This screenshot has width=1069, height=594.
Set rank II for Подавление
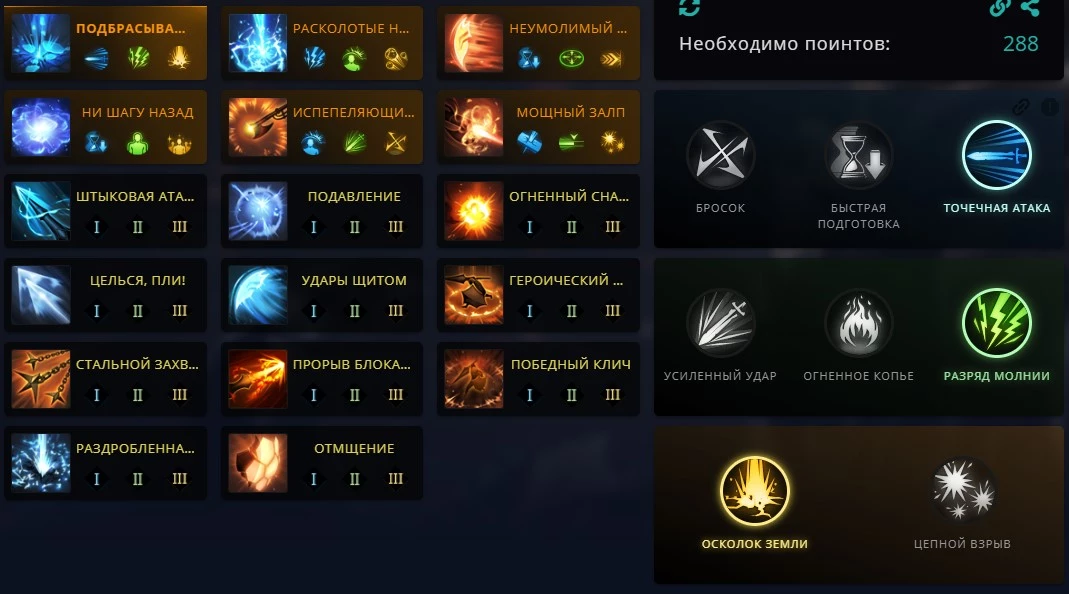355,227
